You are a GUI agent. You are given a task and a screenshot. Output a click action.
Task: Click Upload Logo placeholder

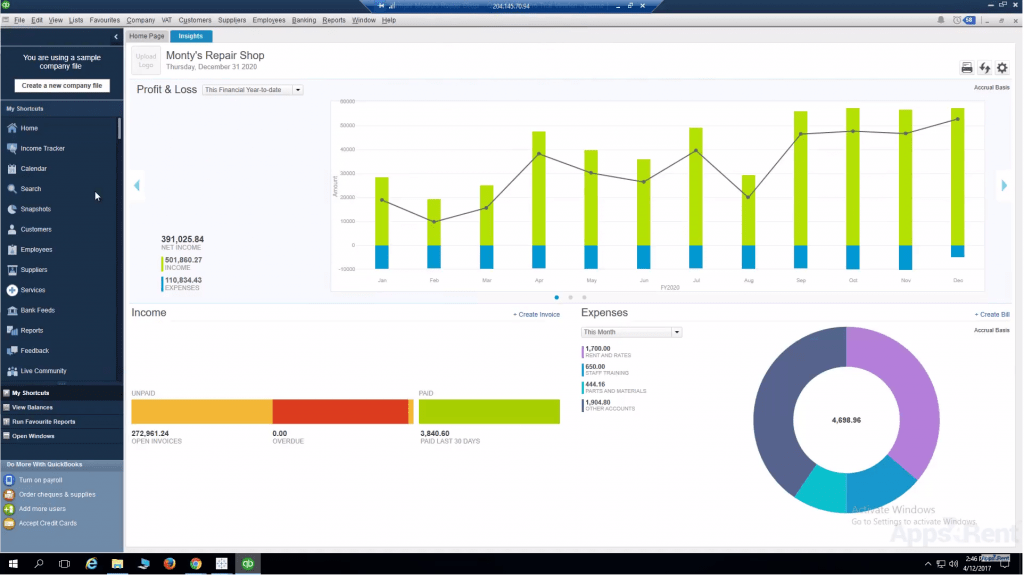[x=146, y=61]
